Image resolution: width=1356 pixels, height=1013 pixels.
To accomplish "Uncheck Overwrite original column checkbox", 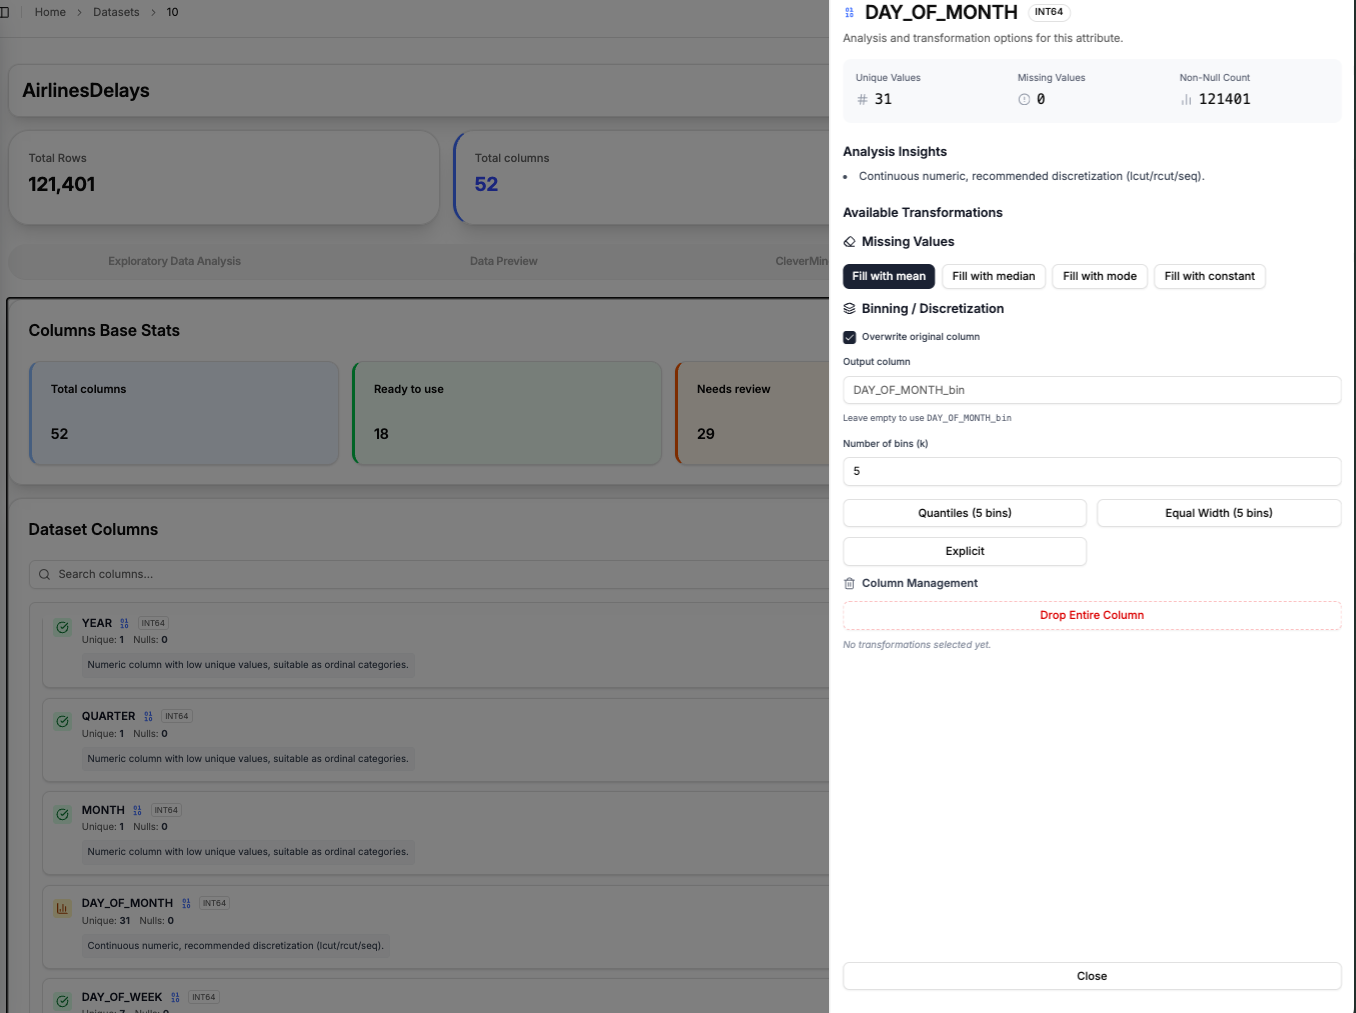I will [849, 337].
